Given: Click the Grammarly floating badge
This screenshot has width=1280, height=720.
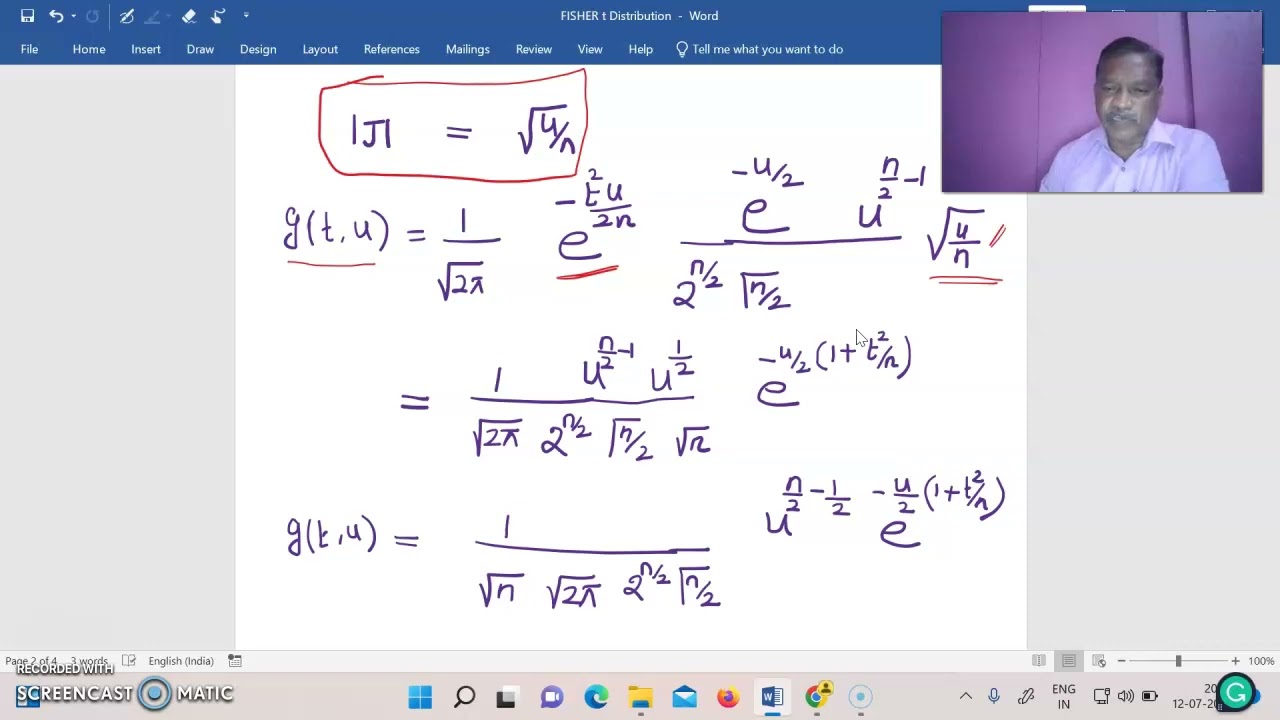Looking at the screenshot, I should tap(1237, 692).
